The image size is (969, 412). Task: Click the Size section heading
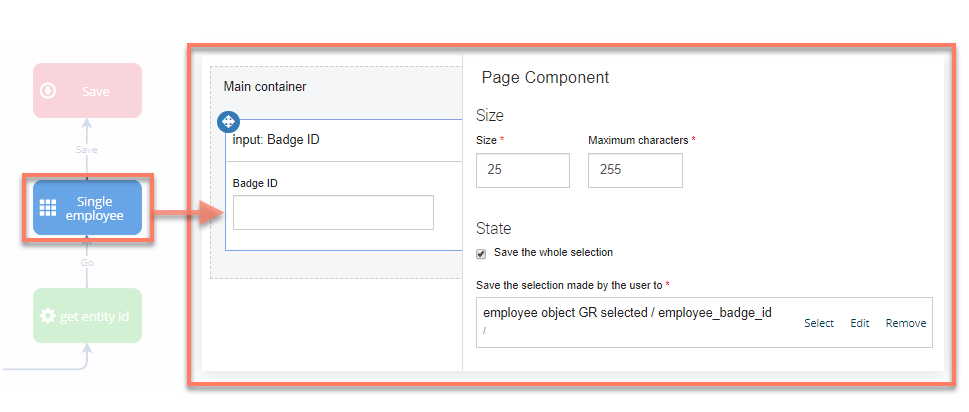490,115
